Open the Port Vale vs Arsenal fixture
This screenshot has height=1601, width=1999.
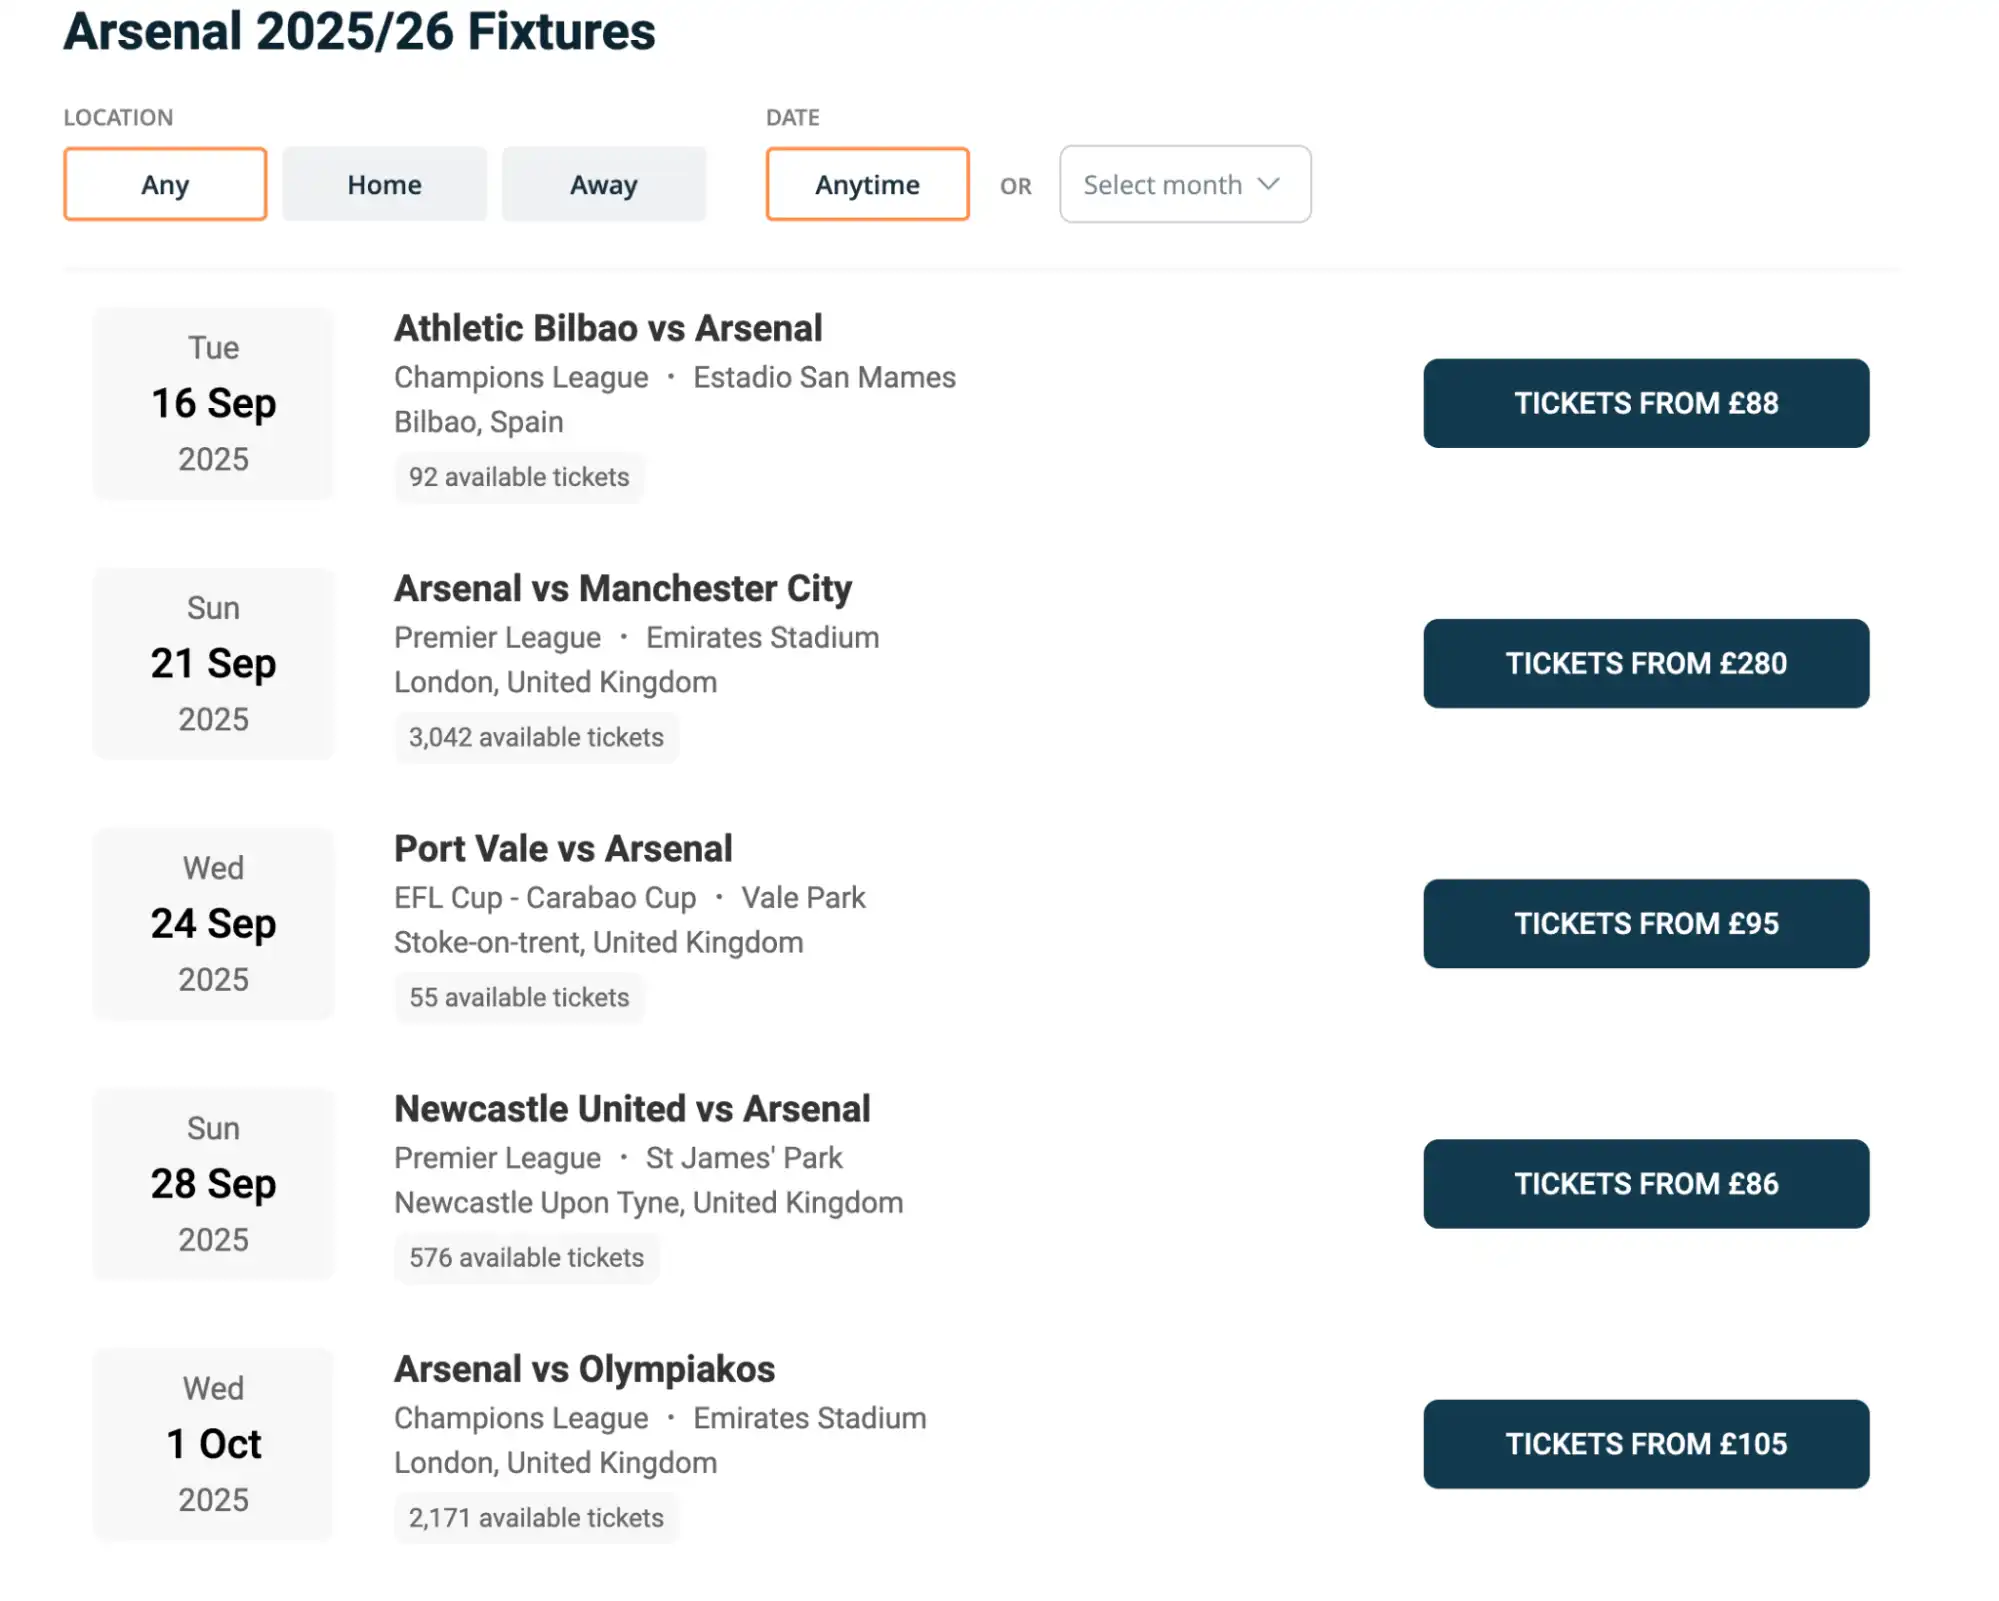(563, 847)
